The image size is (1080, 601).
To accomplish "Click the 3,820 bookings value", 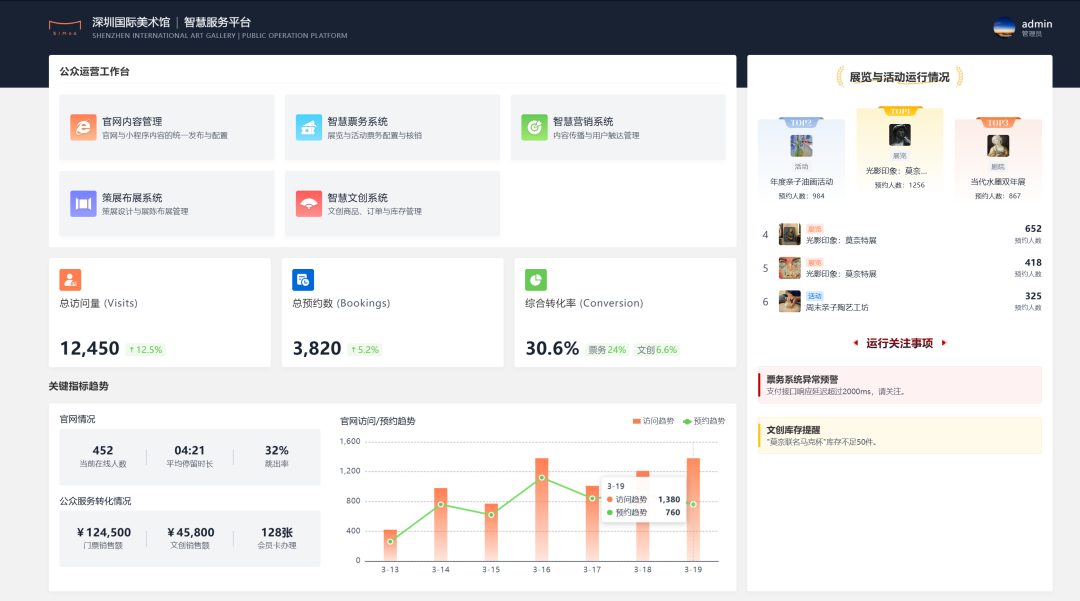I will pyautogui.click(x=317, y=348).
